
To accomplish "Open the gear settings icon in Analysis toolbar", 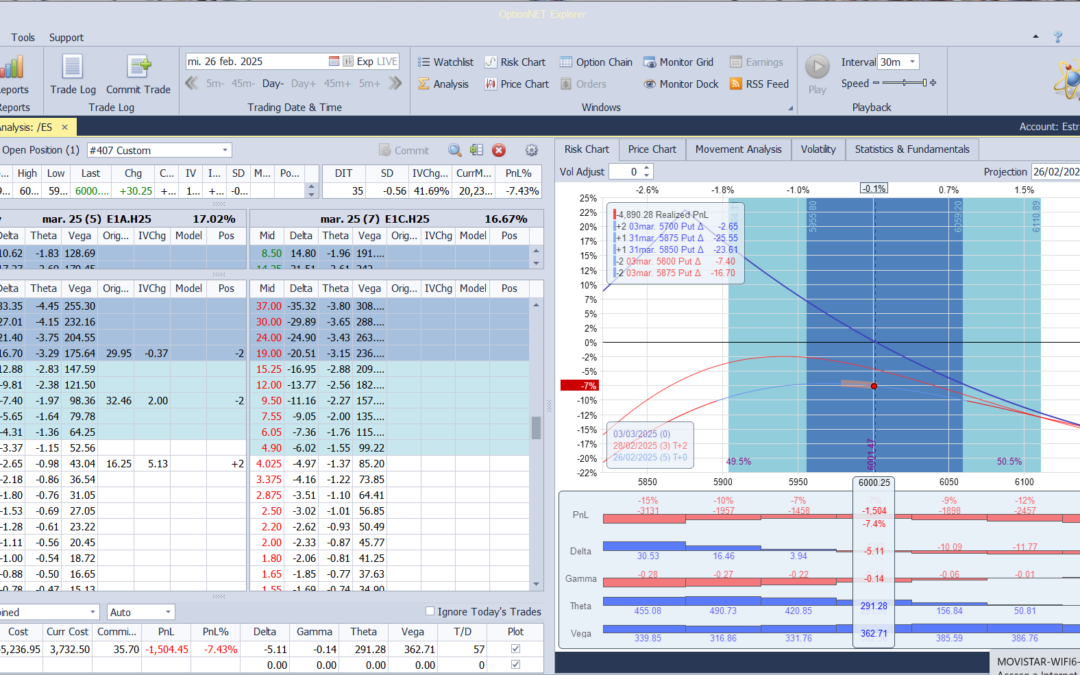I will 531,150.
